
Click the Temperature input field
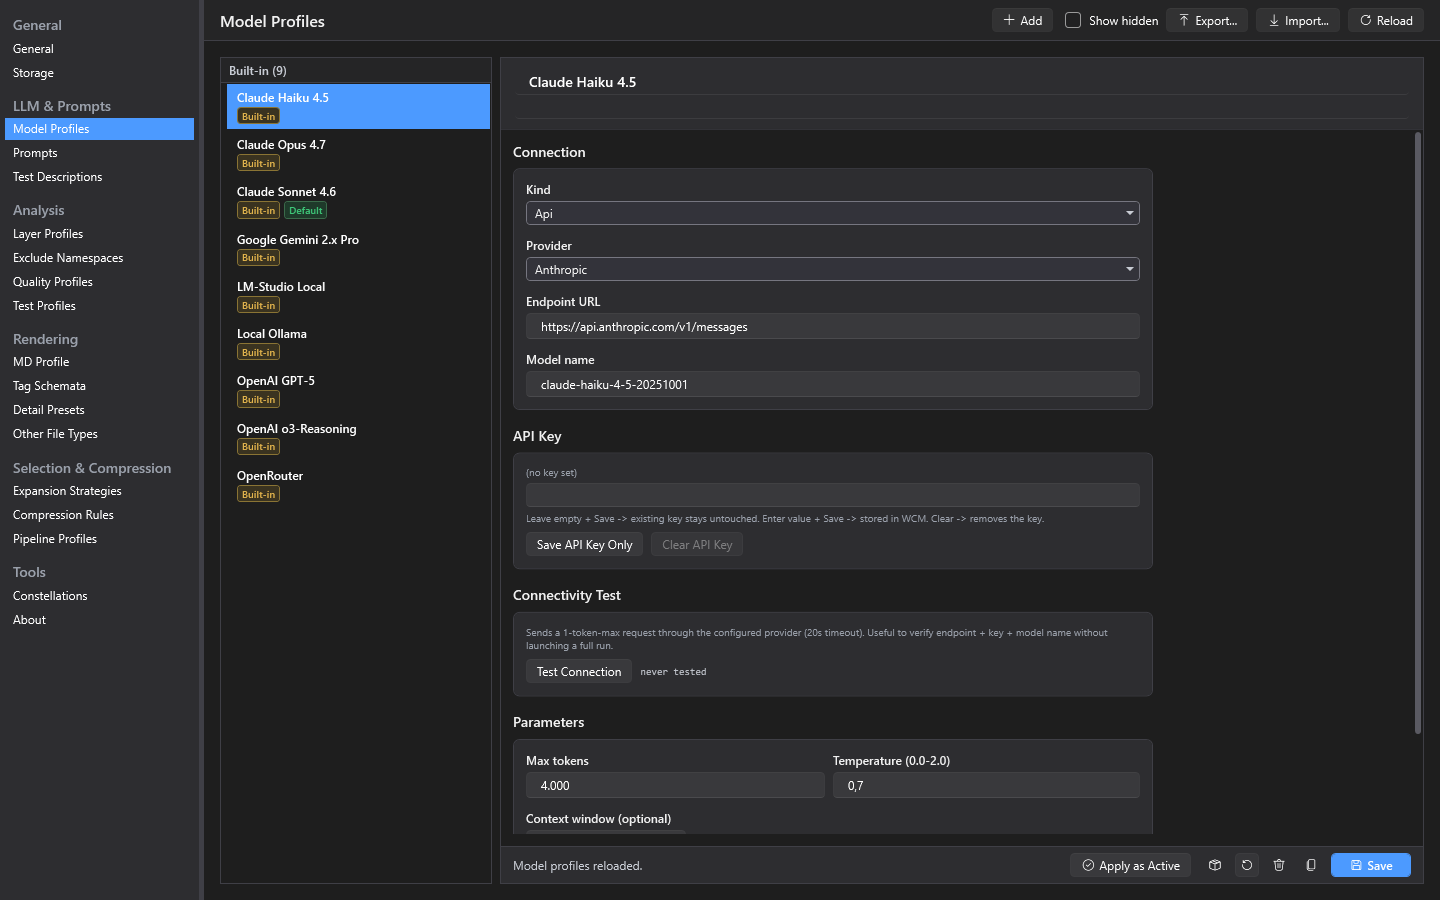tap(986, 785)
